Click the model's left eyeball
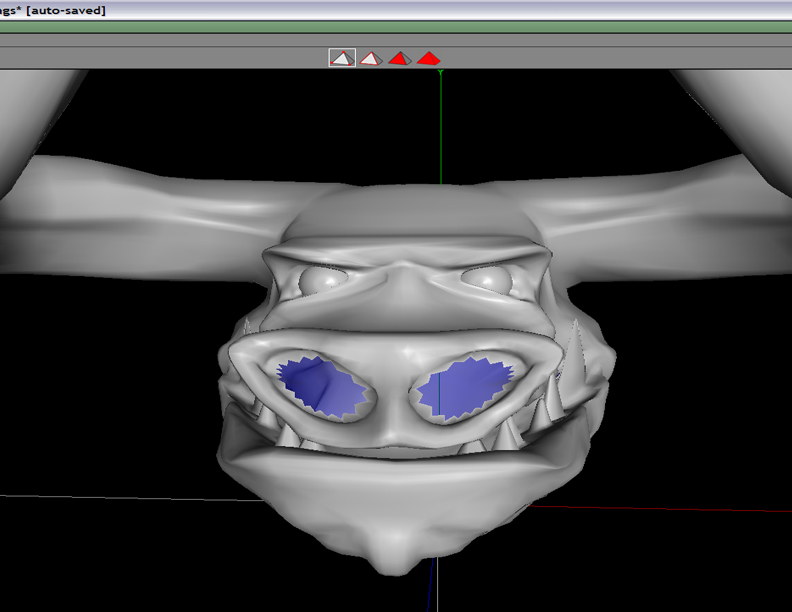792x612 pixels. click(x=323, y=281)
